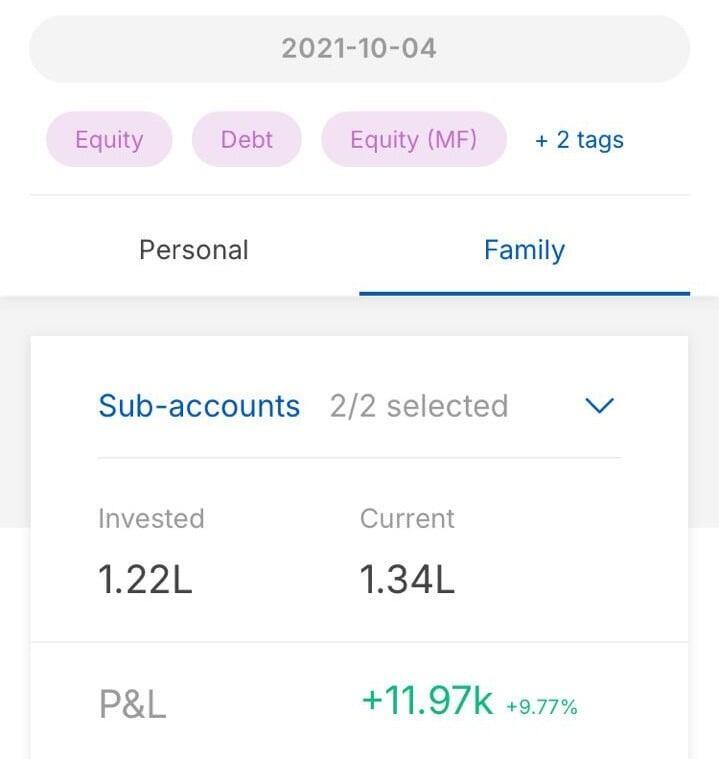Viewport: 719px width, 759px height.
Task: Click the divider line above P&L row
Action: [x=359, y=642]
